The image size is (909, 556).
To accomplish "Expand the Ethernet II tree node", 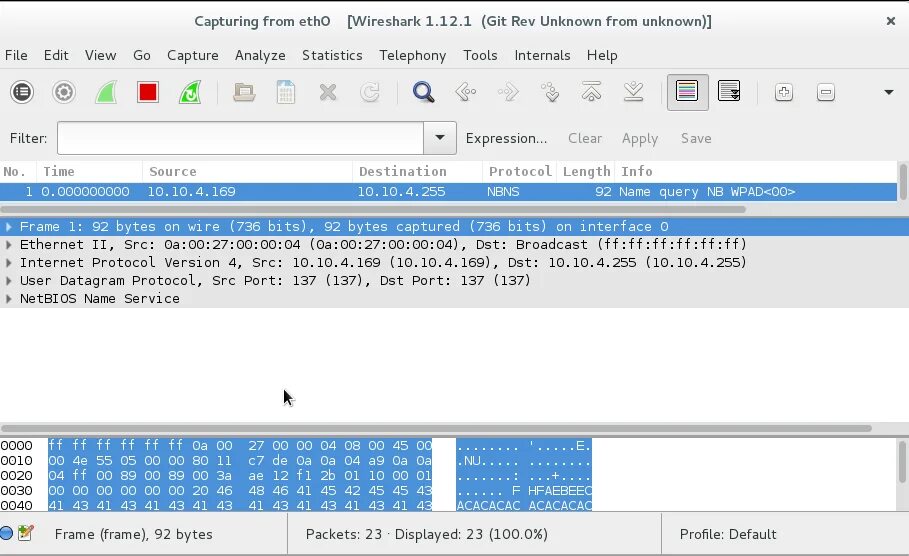I will (x=9, y=245).
